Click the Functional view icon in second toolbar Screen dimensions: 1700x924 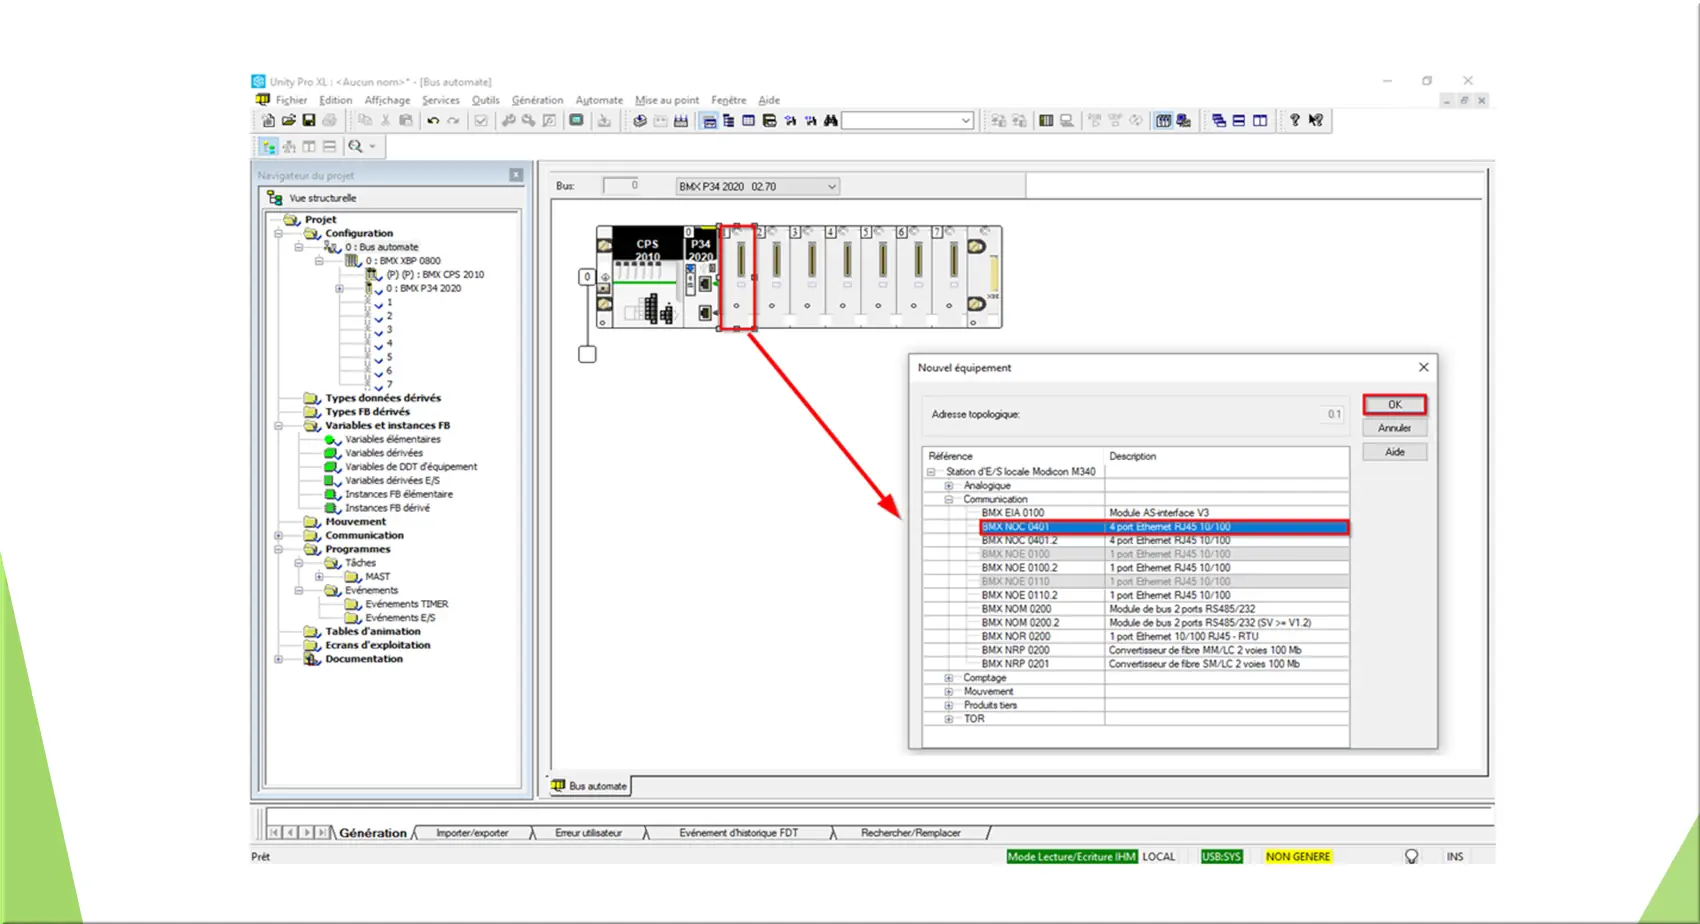pos(289,147)
